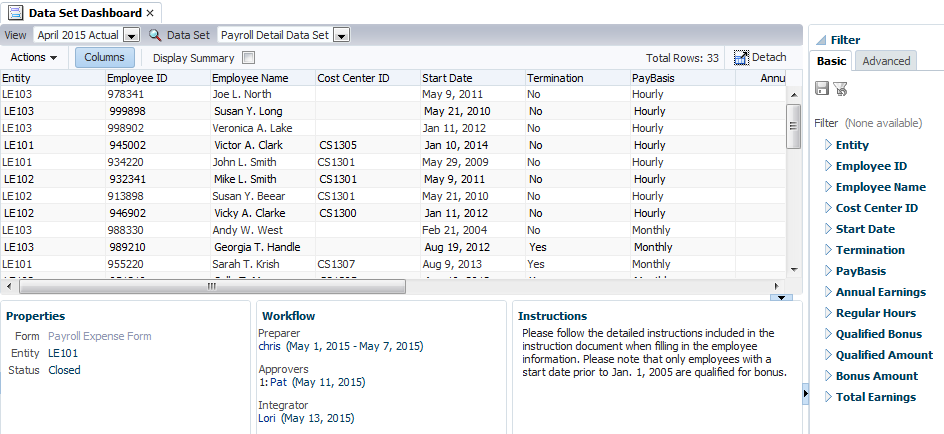Viewport: 944px width, 434px height.
Task: Select the Basic filter tab
Action: click(831, 61)
